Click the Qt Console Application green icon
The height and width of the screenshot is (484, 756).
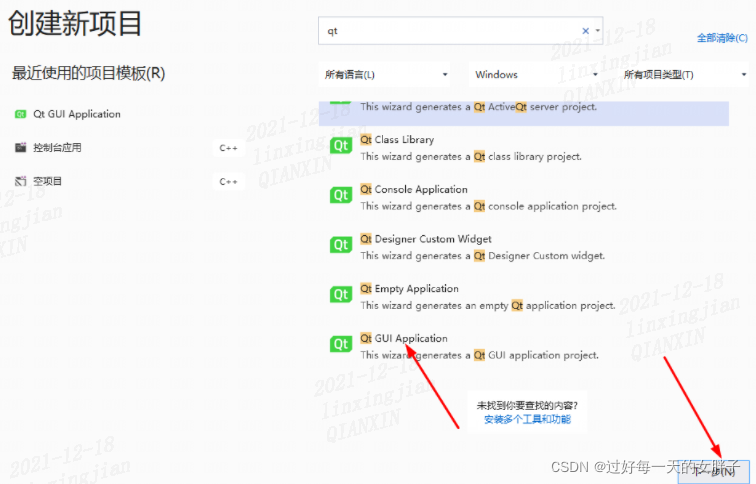(x=341, y=195)
